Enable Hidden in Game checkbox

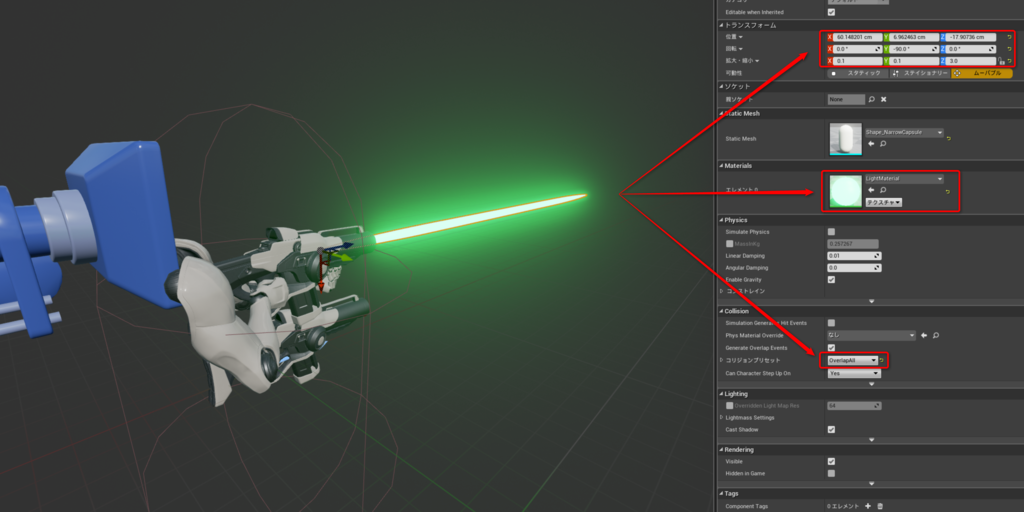[831, 473]
